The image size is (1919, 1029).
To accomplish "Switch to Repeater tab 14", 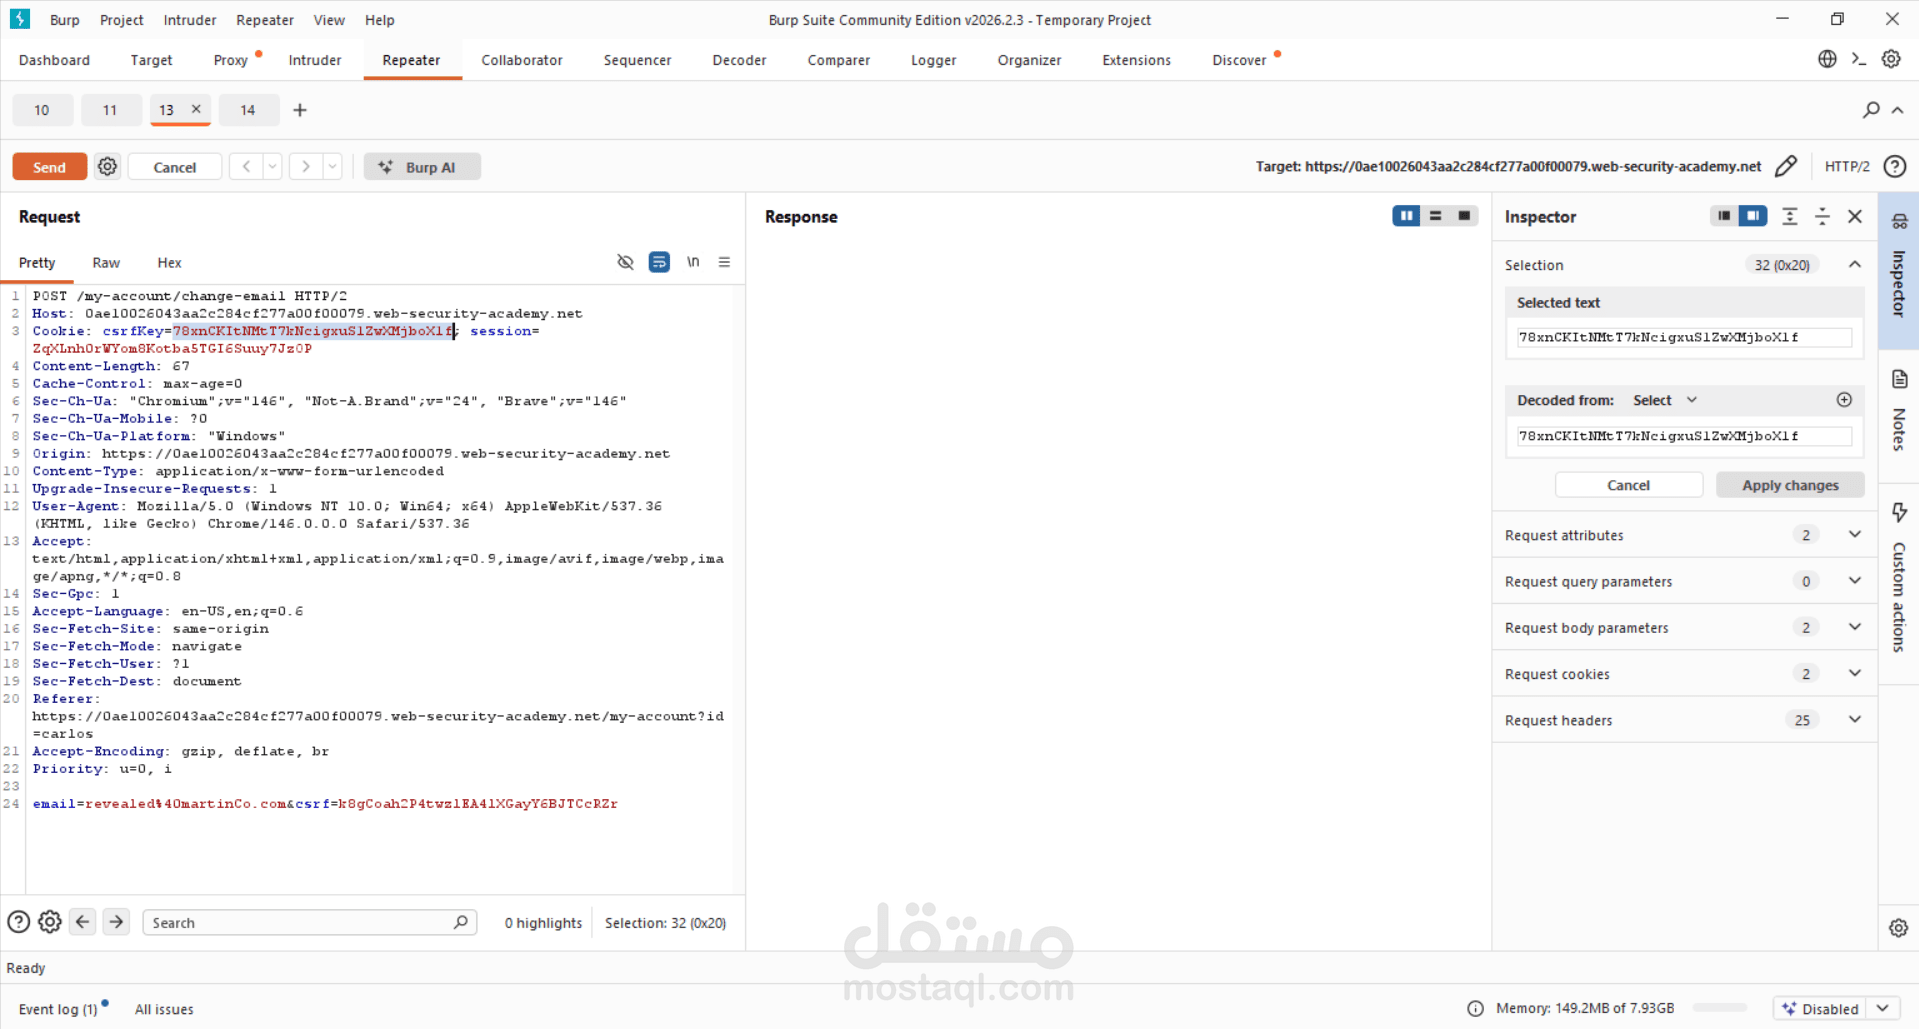I will (x=248, y=110).
